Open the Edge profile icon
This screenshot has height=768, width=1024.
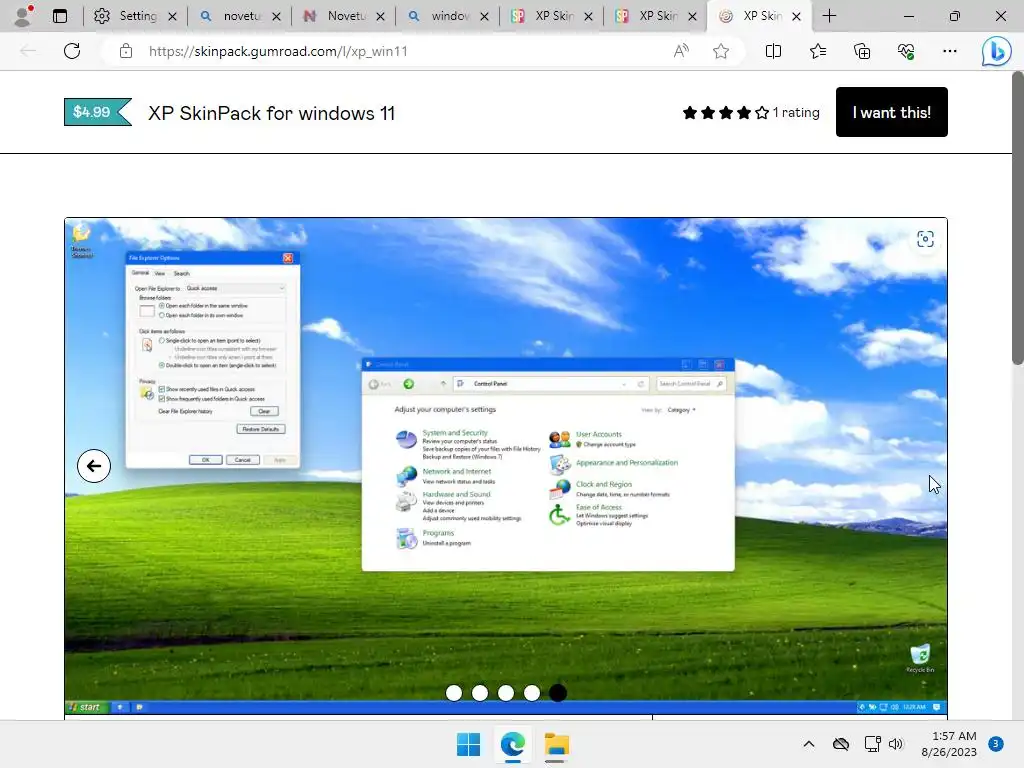click(x=24, y=16)
